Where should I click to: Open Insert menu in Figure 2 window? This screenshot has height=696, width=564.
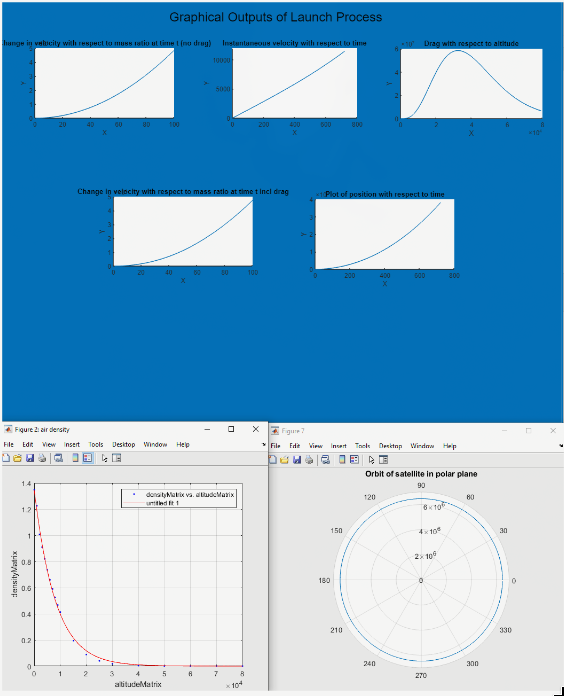71,444
